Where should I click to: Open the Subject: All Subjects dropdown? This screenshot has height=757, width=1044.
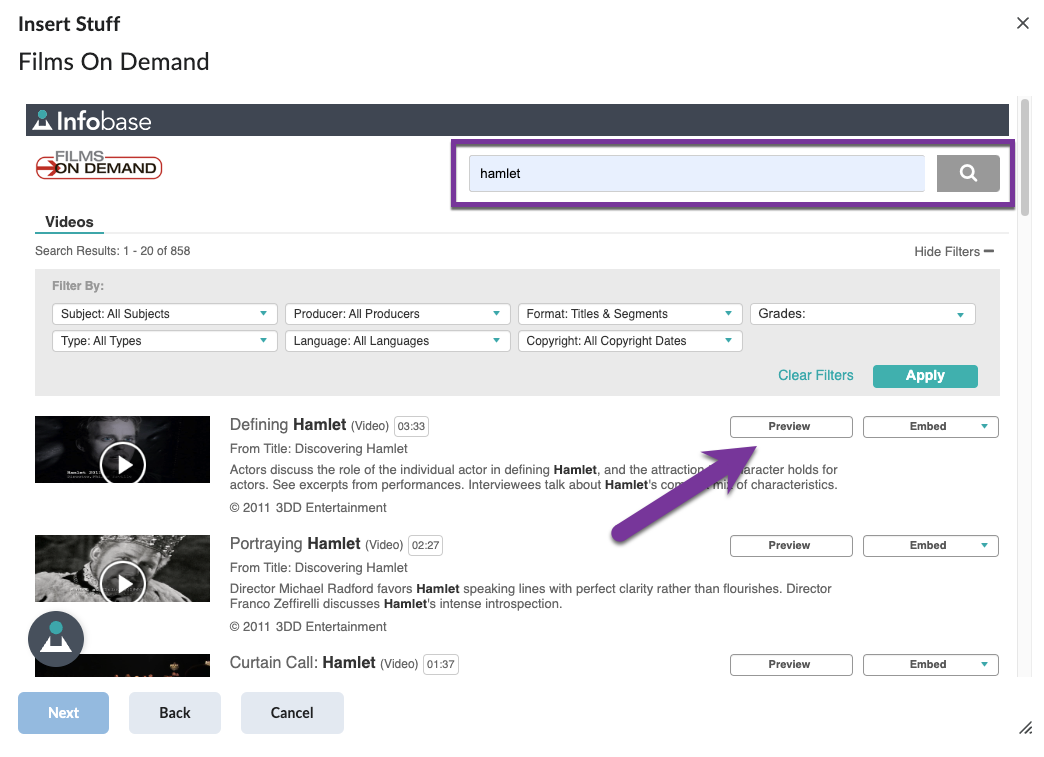pyautogui.click(x=163, y=313)
